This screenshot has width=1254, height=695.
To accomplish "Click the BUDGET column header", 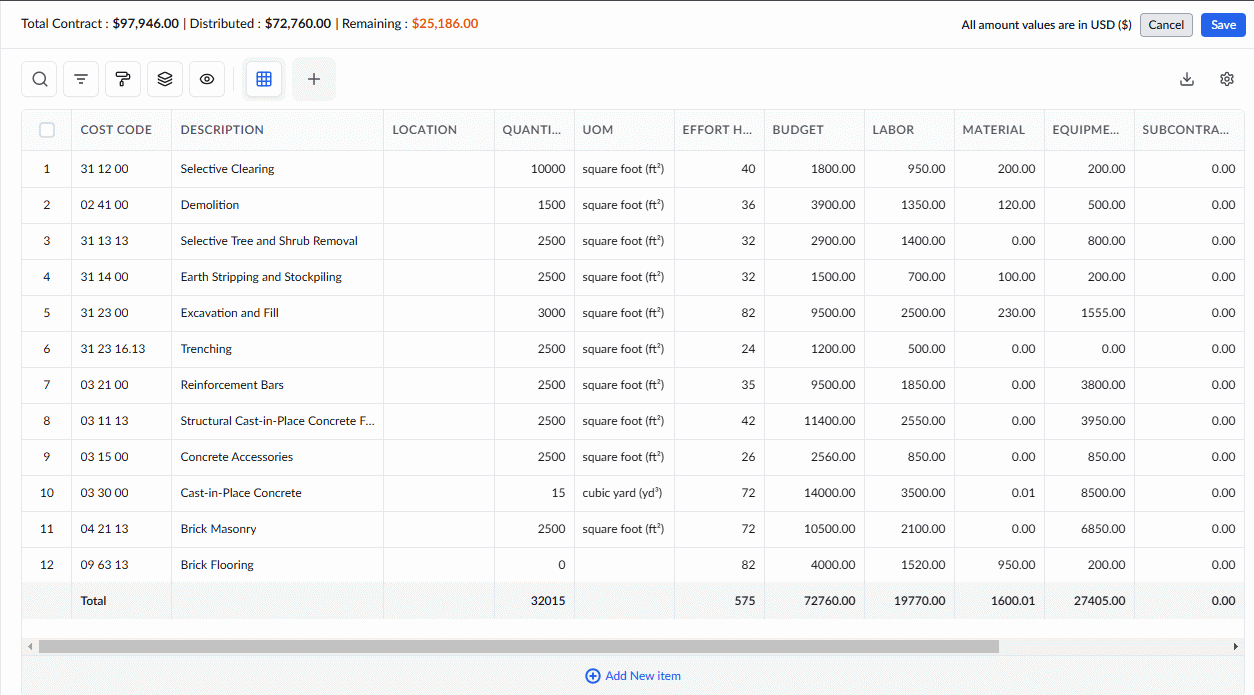I will point(798,130).
